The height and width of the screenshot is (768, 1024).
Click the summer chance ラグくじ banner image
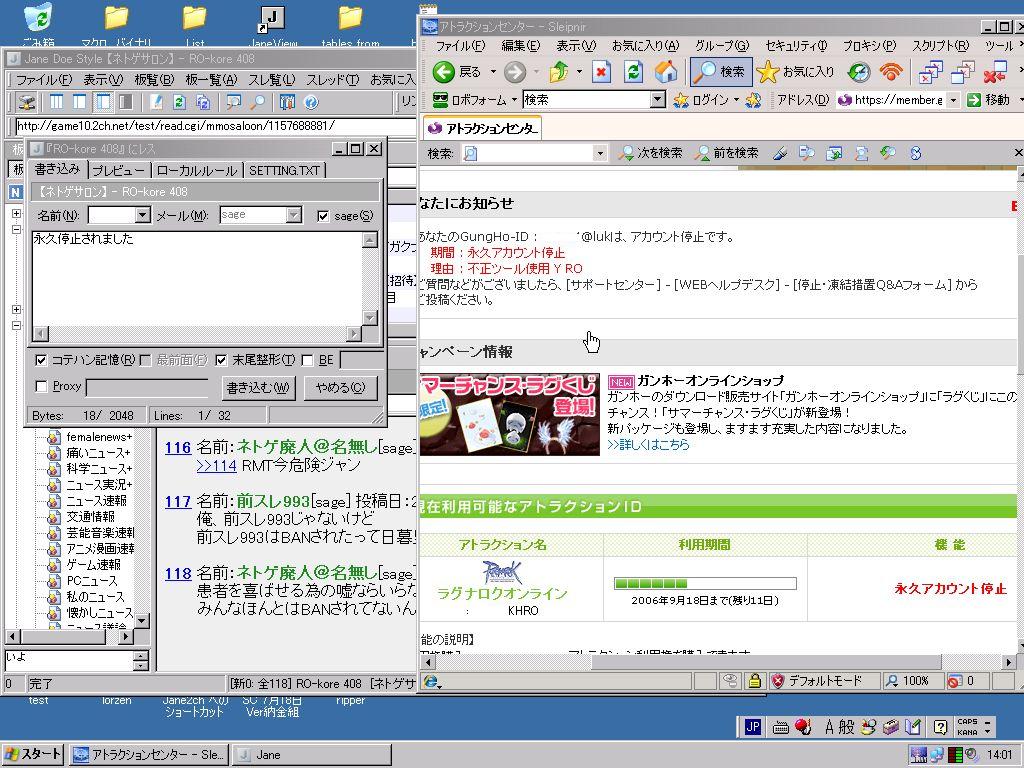(509, 415)
